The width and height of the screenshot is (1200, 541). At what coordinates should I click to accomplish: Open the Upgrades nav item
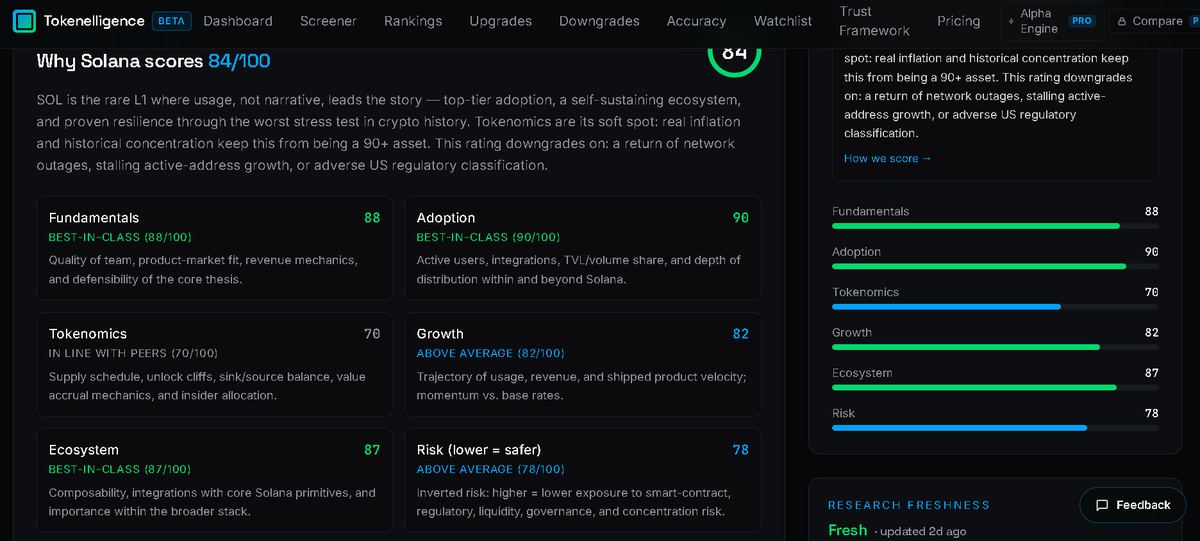(501, 21)
